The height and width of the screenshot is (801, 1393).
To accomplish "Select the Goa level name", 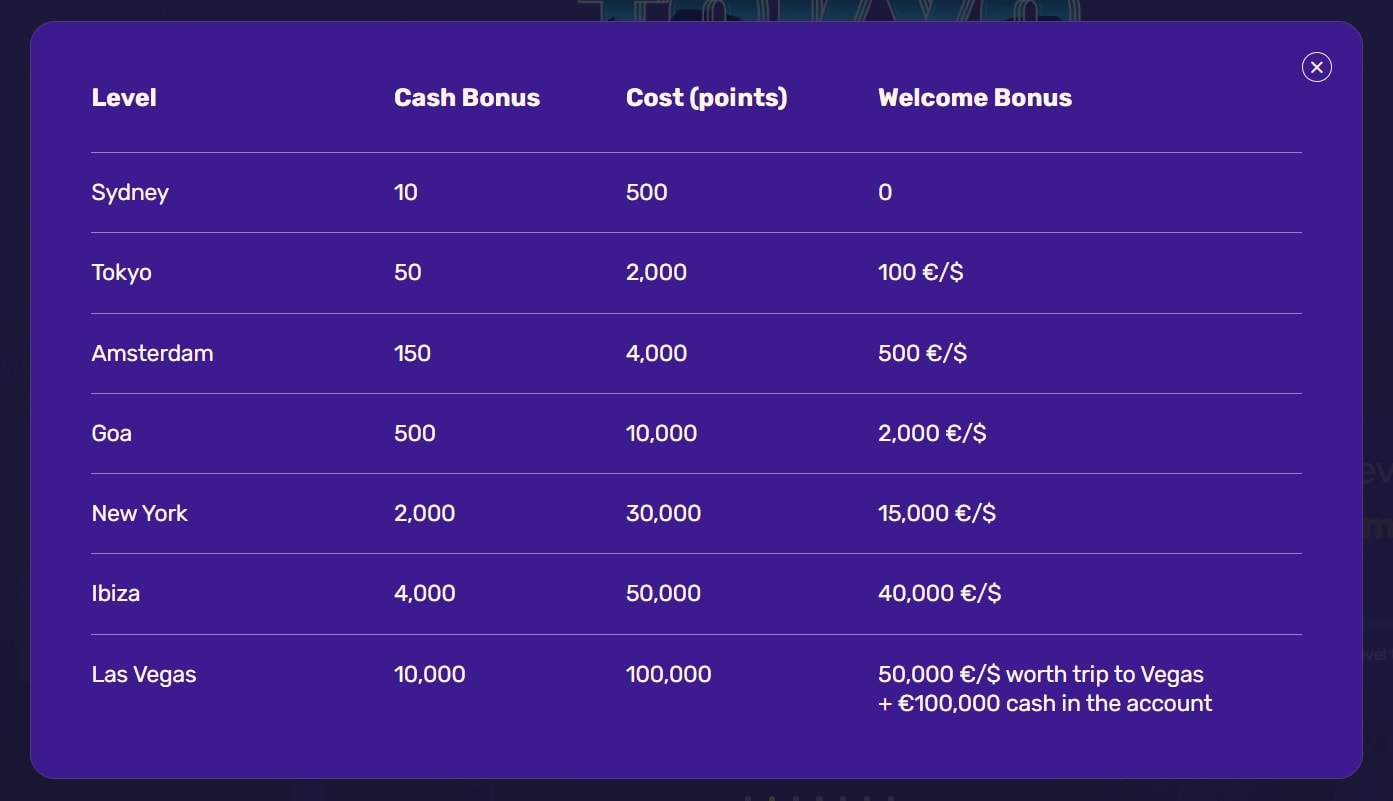I will click(112, 433).
